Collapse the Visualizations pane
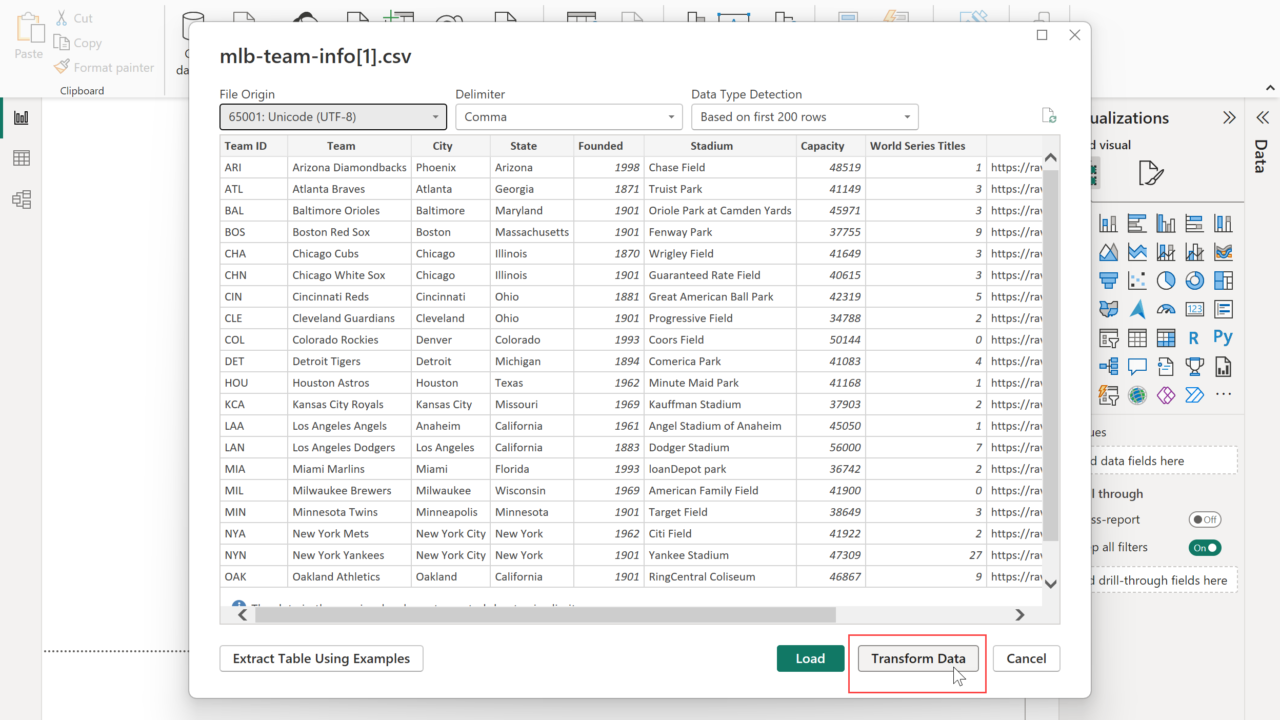Image resolution: width=1280 pixels, height=720 pixels. tap(1229, 118)
